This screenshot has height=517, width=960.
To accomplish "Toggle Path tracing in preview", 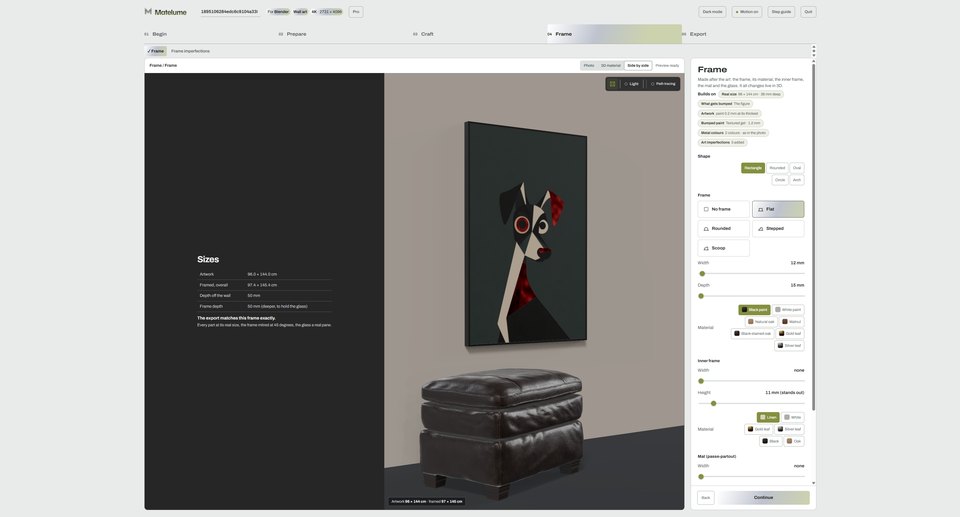I will [663, 84].
